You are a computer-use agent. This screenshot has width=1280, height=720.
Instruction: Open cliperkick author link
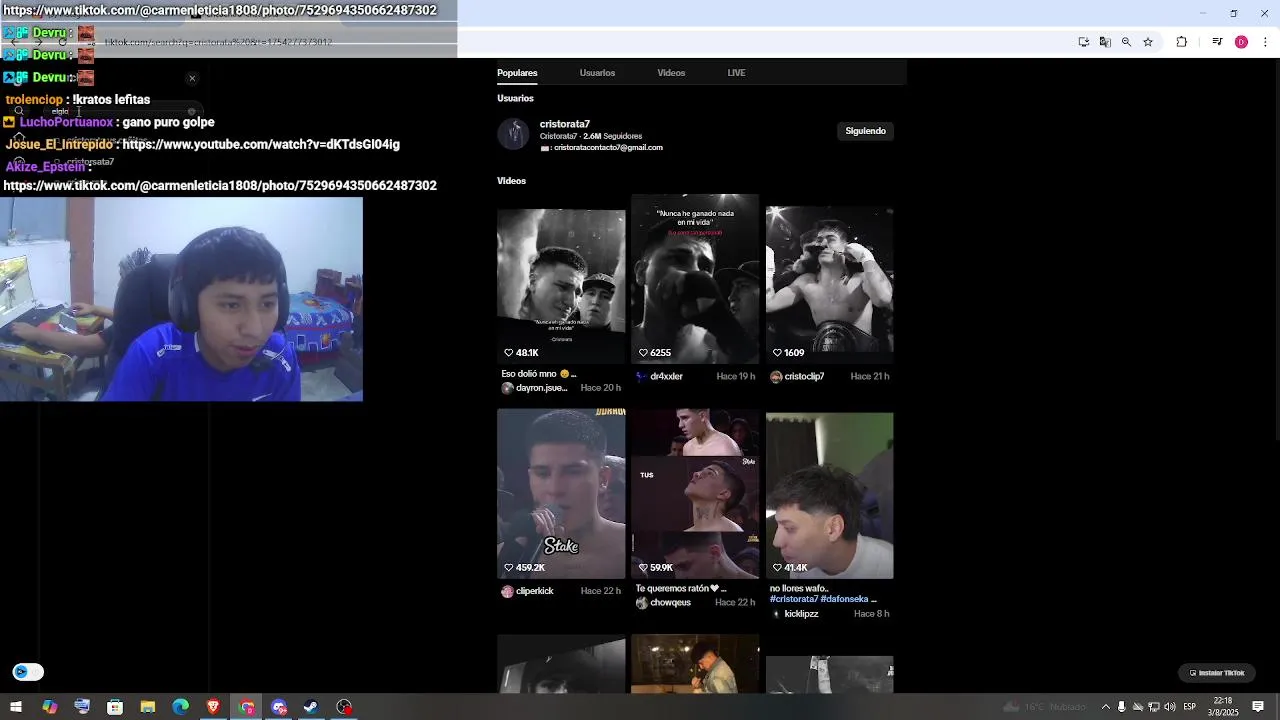click(x=534, y=591)
